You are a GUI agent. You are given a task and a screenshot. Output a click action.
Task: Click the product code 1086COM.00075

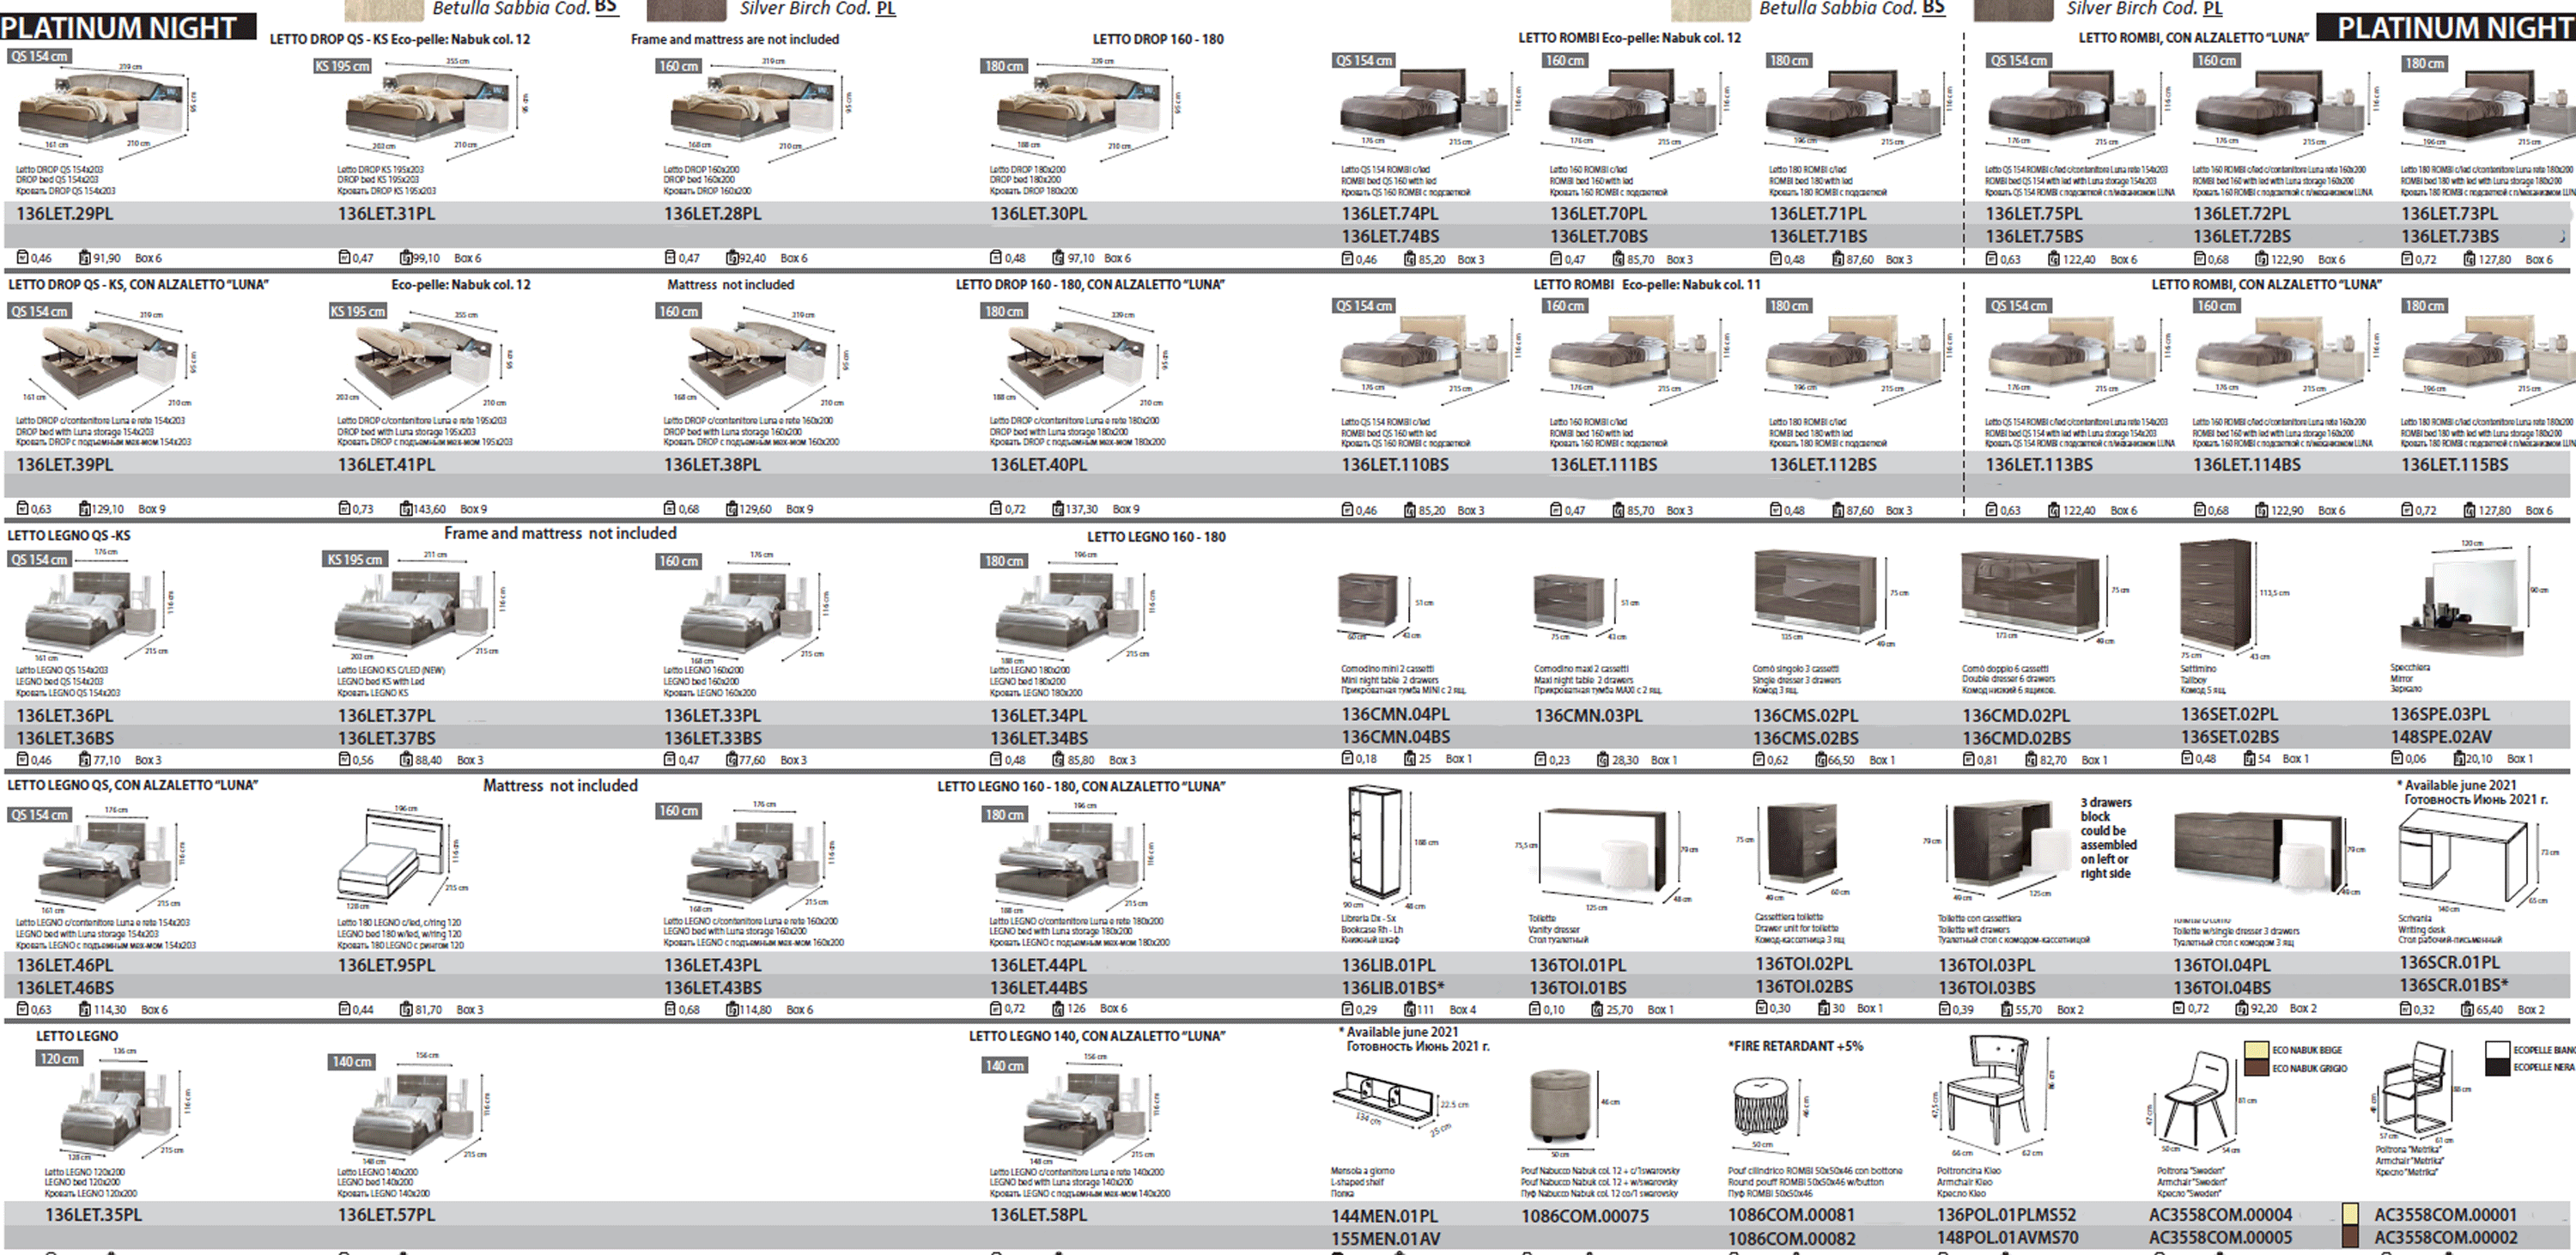point(1585,1216)
